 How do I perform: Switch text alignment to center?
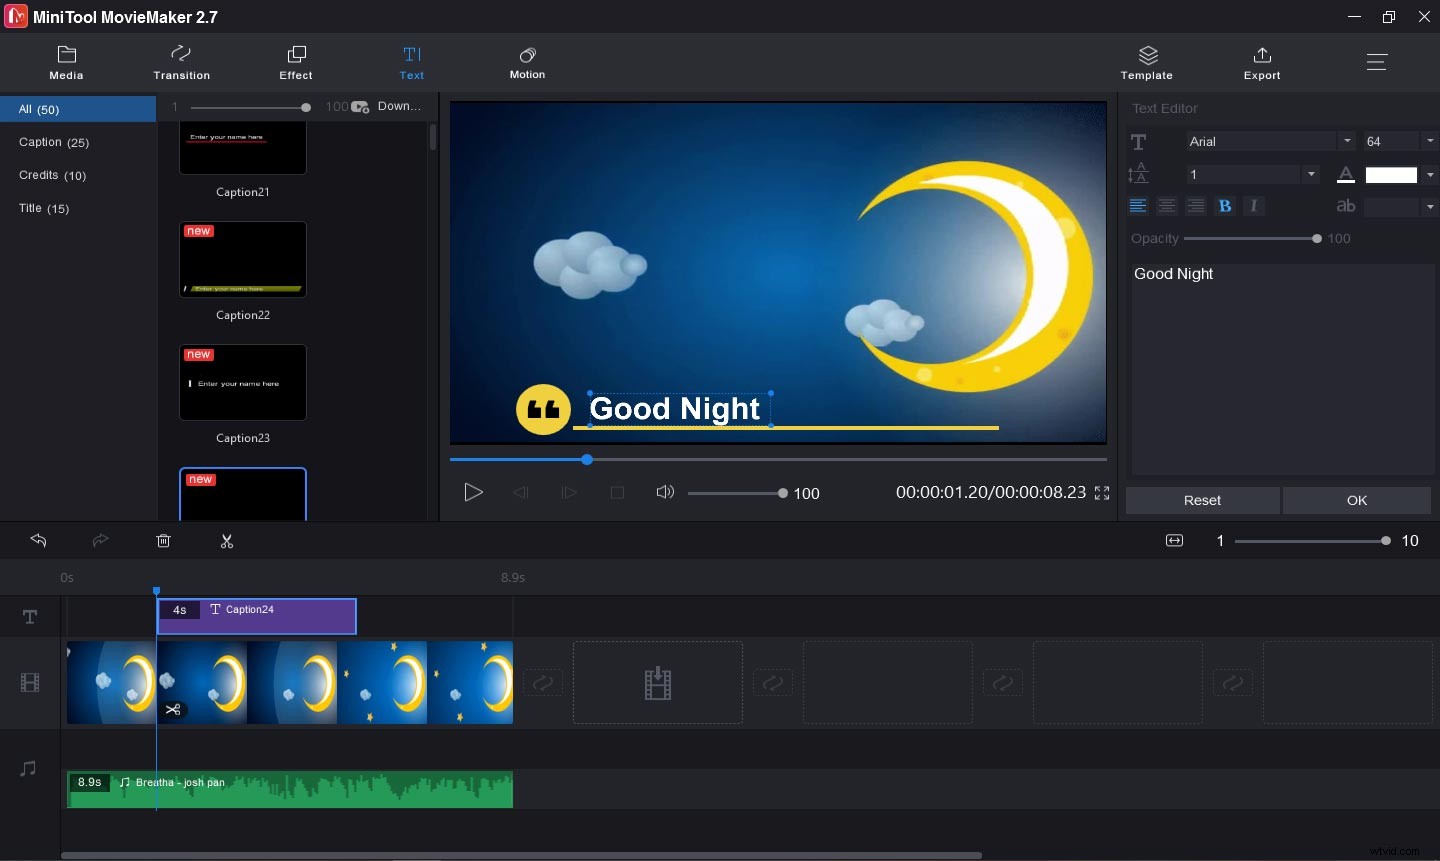click(x=1167, y=206)
